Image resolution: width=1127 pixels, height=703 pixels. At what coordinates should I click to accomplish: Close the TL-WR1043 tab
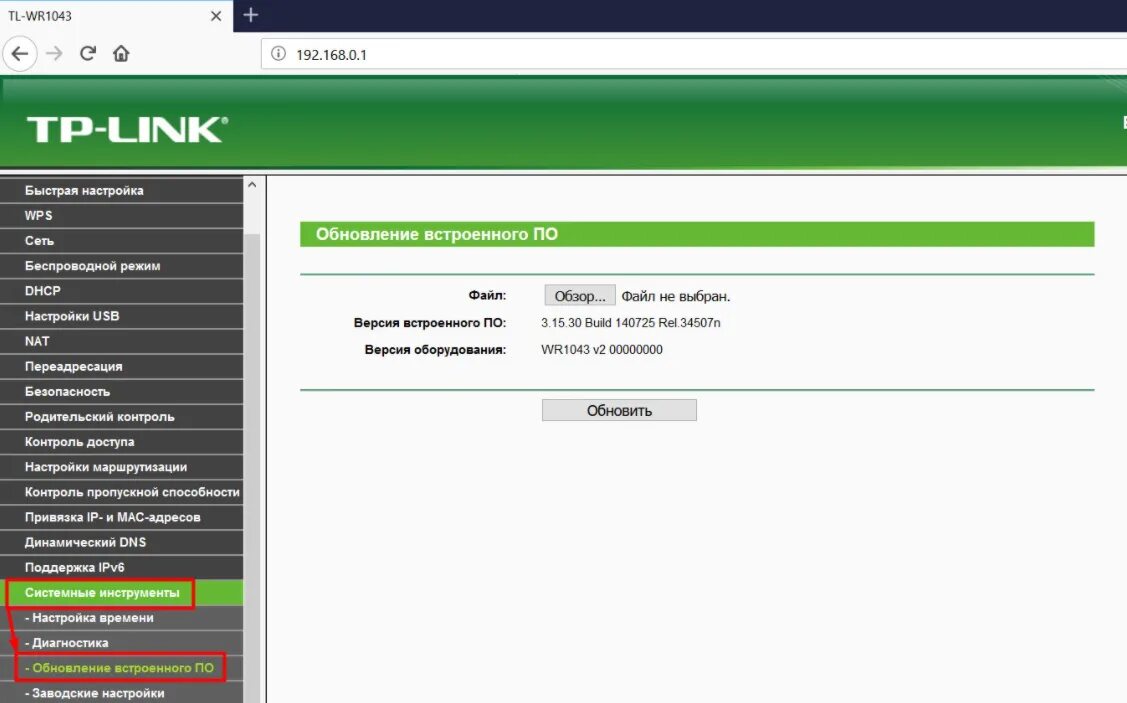click(216, 16)
